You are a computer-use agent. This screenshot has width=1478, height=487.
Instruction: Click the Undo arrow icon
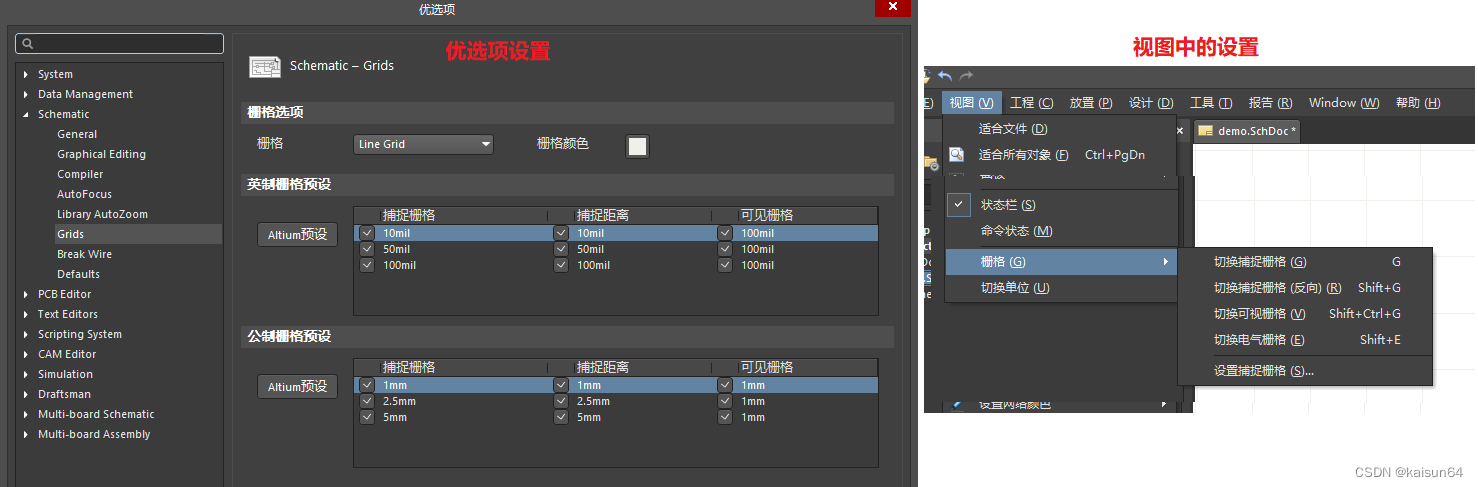click(945, 76)
